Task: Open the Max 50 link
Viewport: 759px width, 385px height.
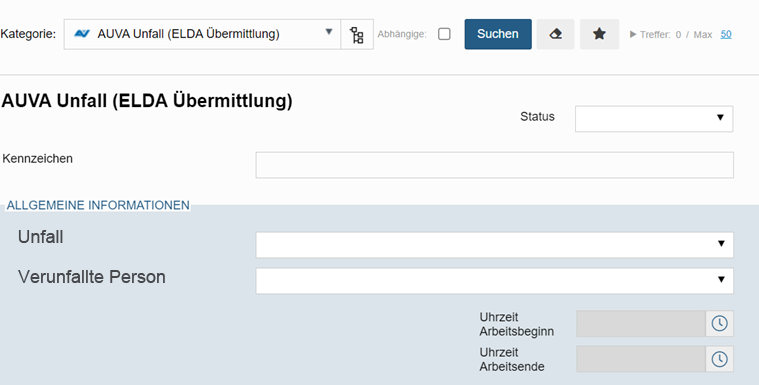Action: coord(726,34)
